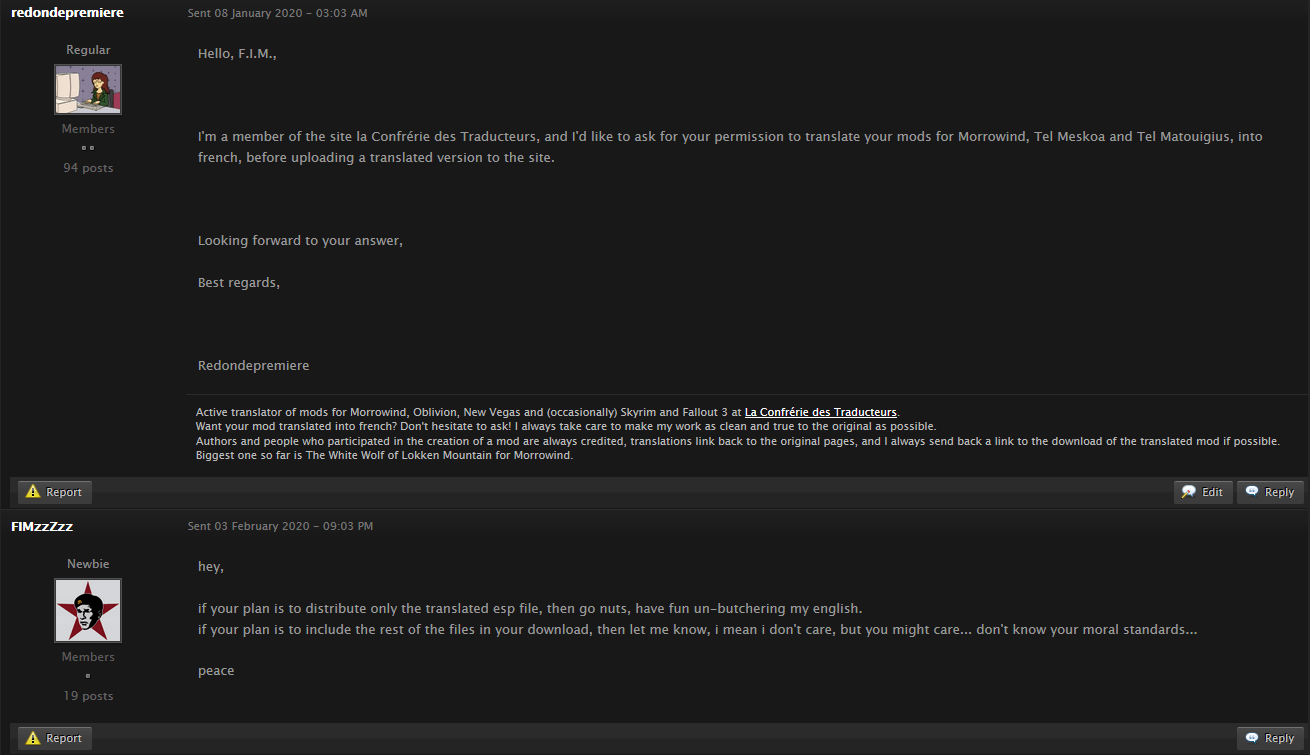Select the Members group under redondepremiere
1310x755 pixels.
tap(88, 129)
